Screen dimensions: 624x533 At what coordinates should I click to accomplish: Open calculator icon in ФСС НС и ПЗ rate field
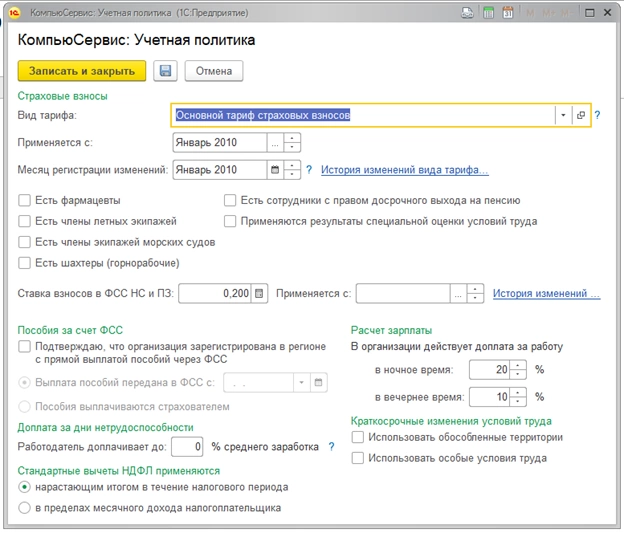click(259, 293)
